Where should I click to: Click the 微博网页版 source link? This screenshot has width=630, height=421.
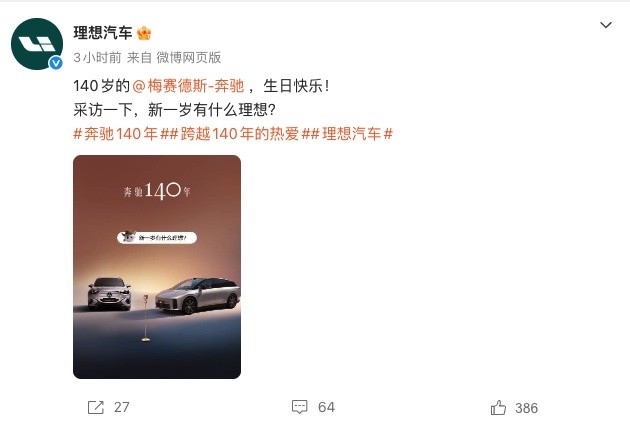pos(189,58)
